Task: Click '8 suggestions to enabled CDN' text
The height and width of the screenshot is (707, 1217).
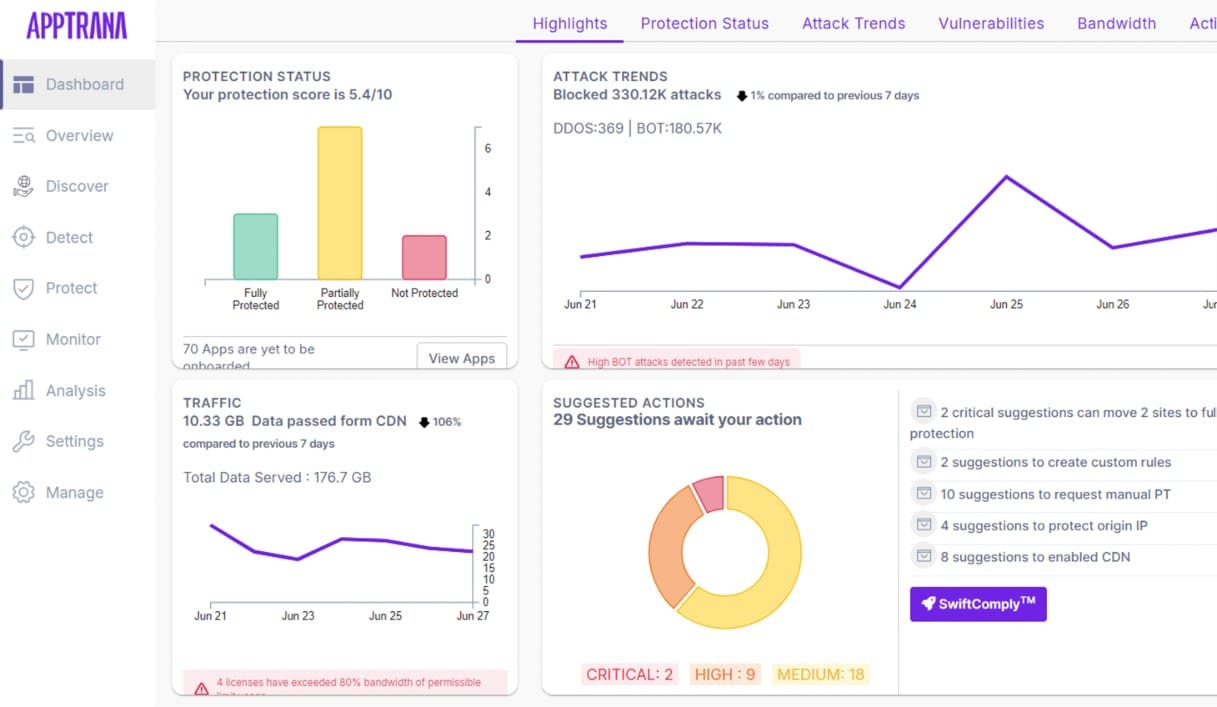Action: 1036,557
